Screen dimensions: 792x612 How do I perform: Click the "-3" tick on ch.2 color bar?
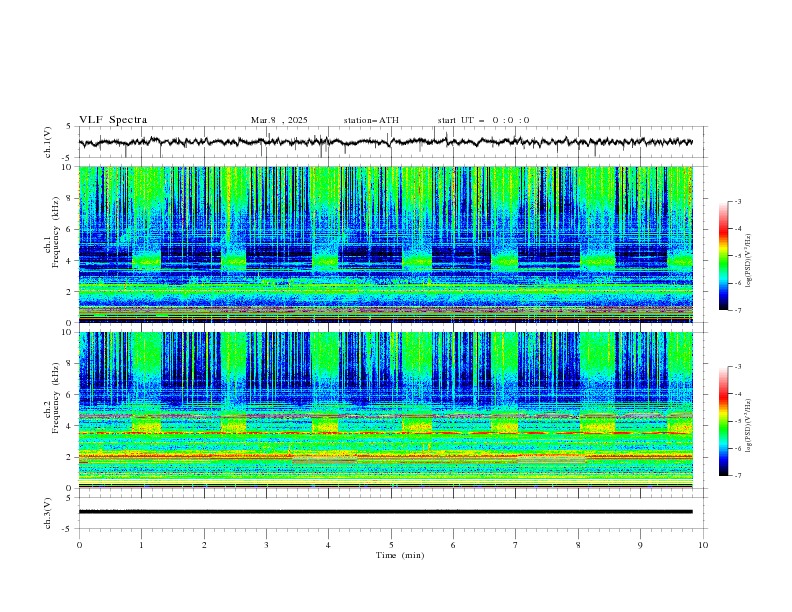coord(737,367)
